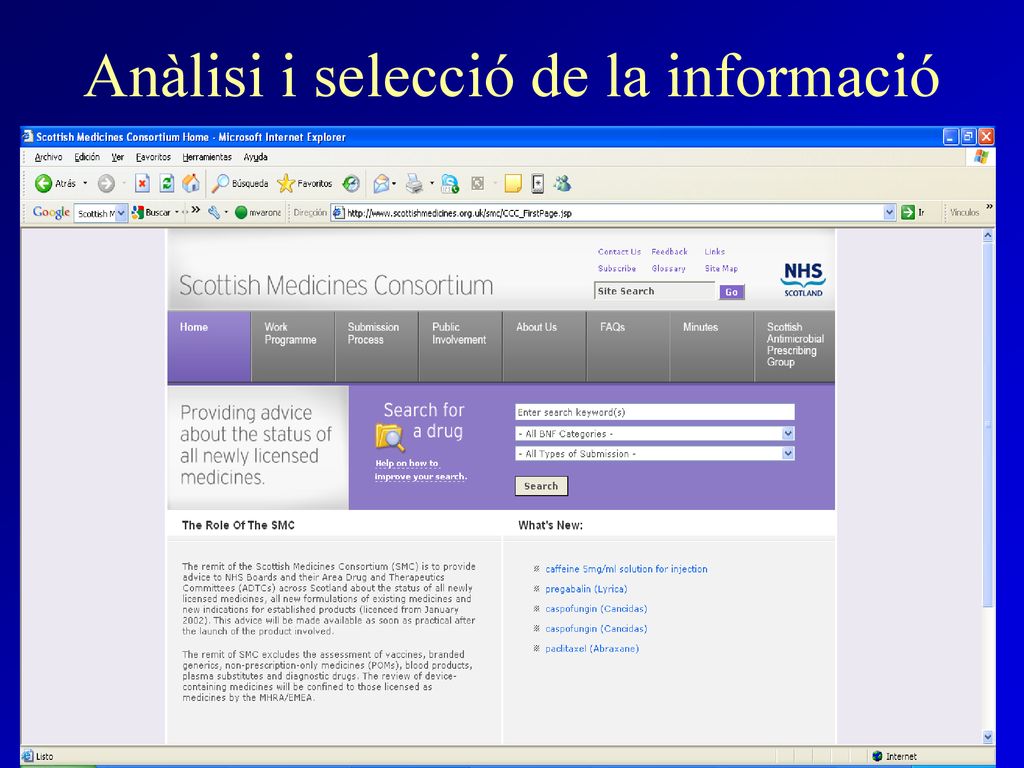
Task: Open All Types of Submission dropdown
Action: point(788,453)
